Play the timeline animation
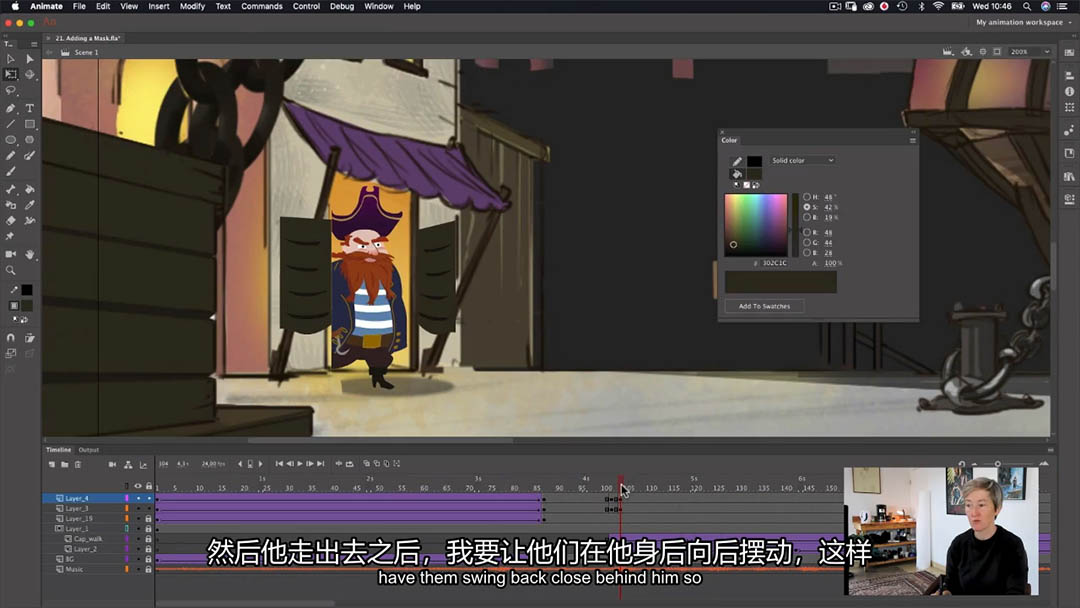 click(x=300, y=464)
